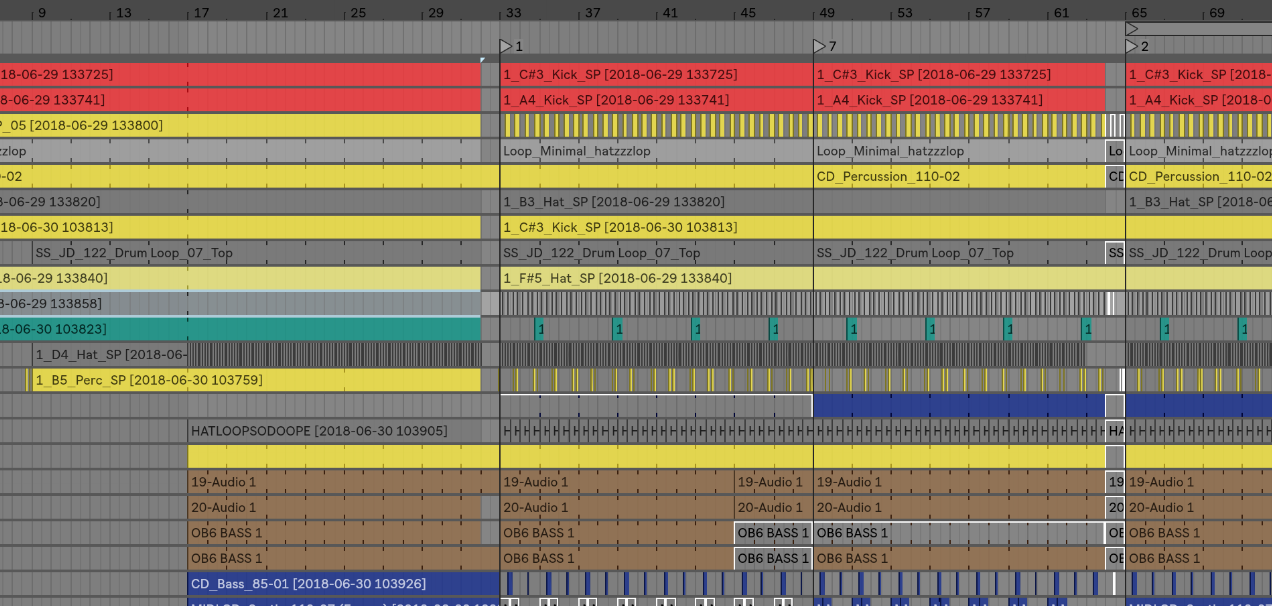Click bar 37 in the ruler
This screenshot has height=606, width=1272.
click(592, 13)
